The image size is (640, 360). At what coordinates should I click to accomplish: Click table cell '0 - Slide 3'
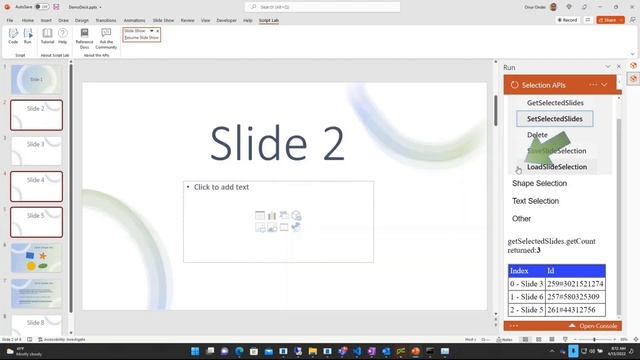(x=527, y=284)
